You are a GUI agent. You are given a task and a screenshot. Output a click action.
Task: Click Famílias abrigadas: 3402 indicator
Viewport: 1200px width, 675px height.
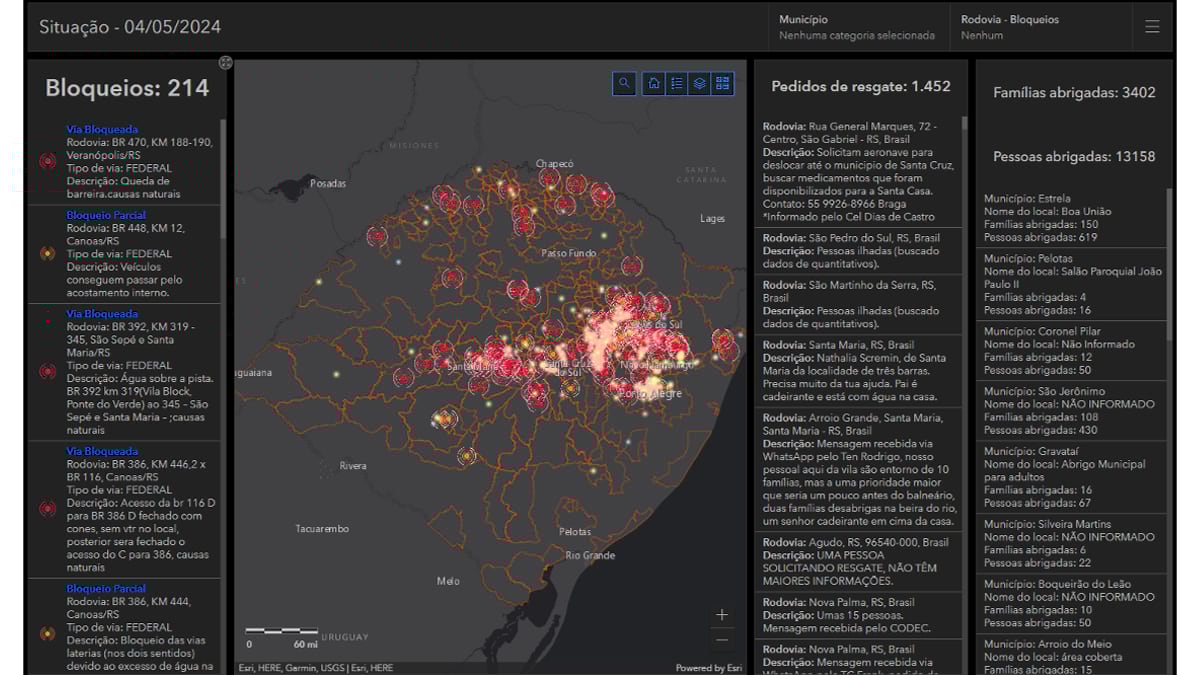coord(1074,92)
